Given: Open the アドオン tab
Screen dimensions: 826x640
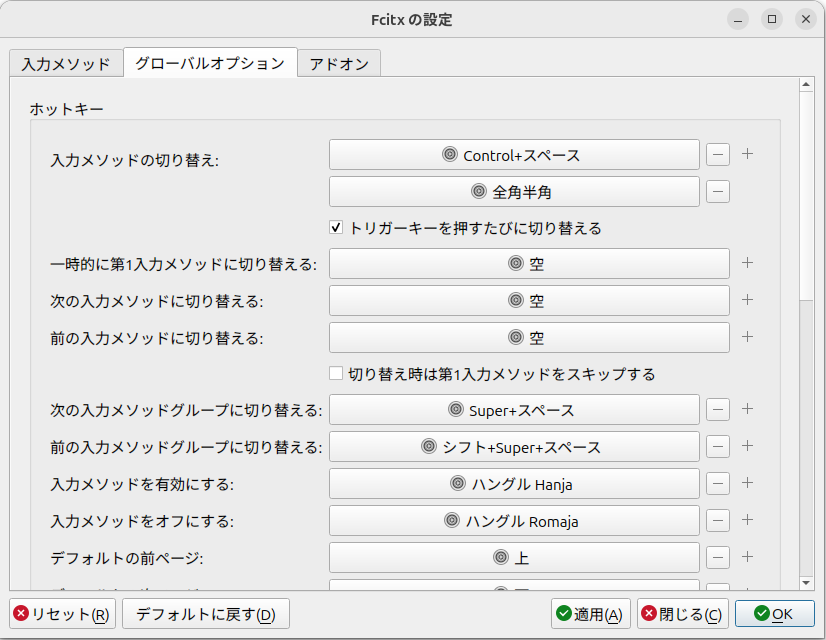Looking at the screenshot, I should click(x=339, y=63).
